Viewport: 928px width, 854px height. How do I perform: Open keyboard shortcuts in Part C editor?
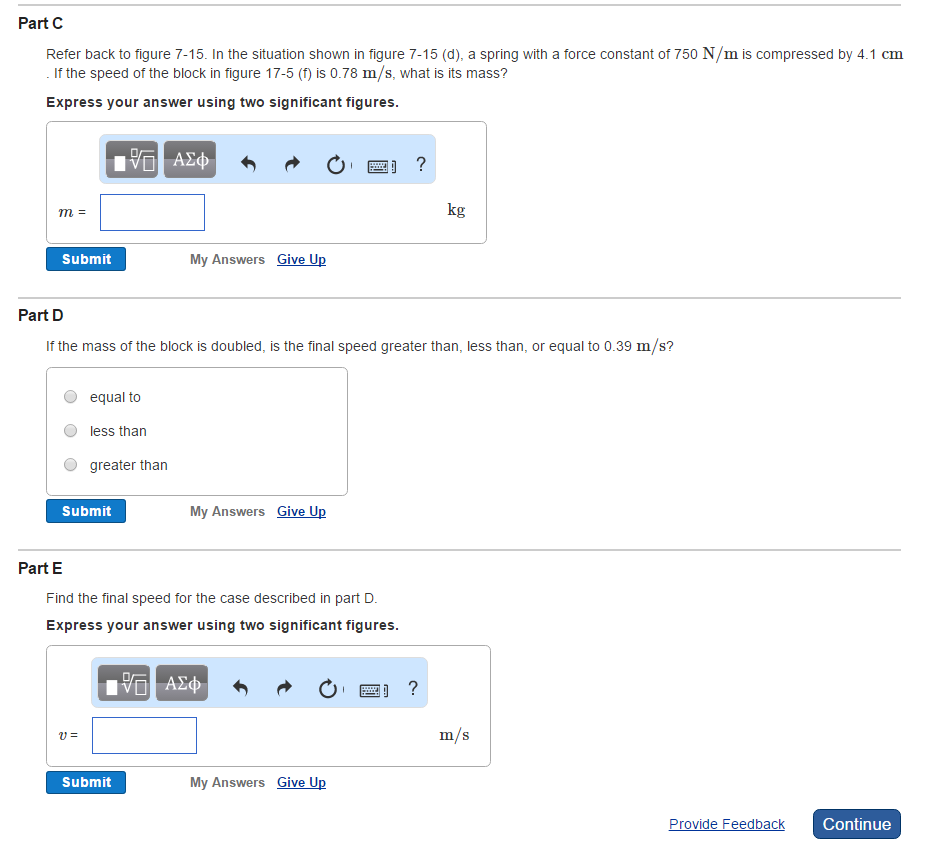click(380, 164)
